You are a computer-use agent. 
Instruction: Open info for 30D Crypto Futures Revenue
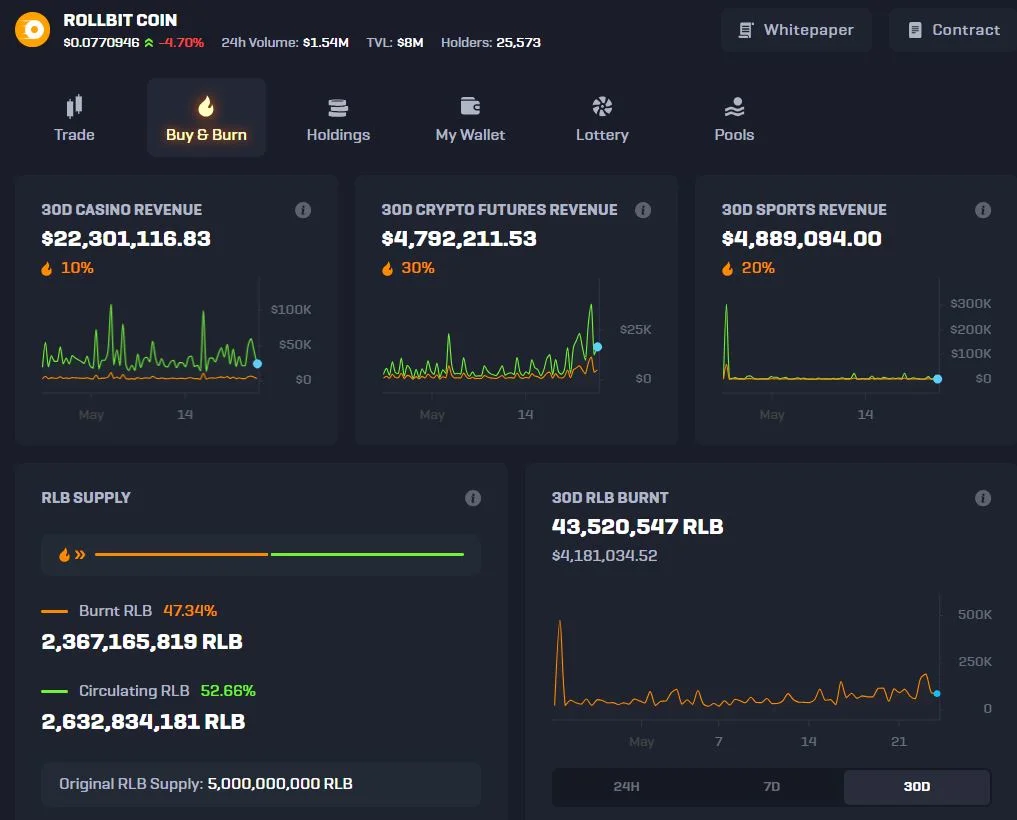(643, 210)
